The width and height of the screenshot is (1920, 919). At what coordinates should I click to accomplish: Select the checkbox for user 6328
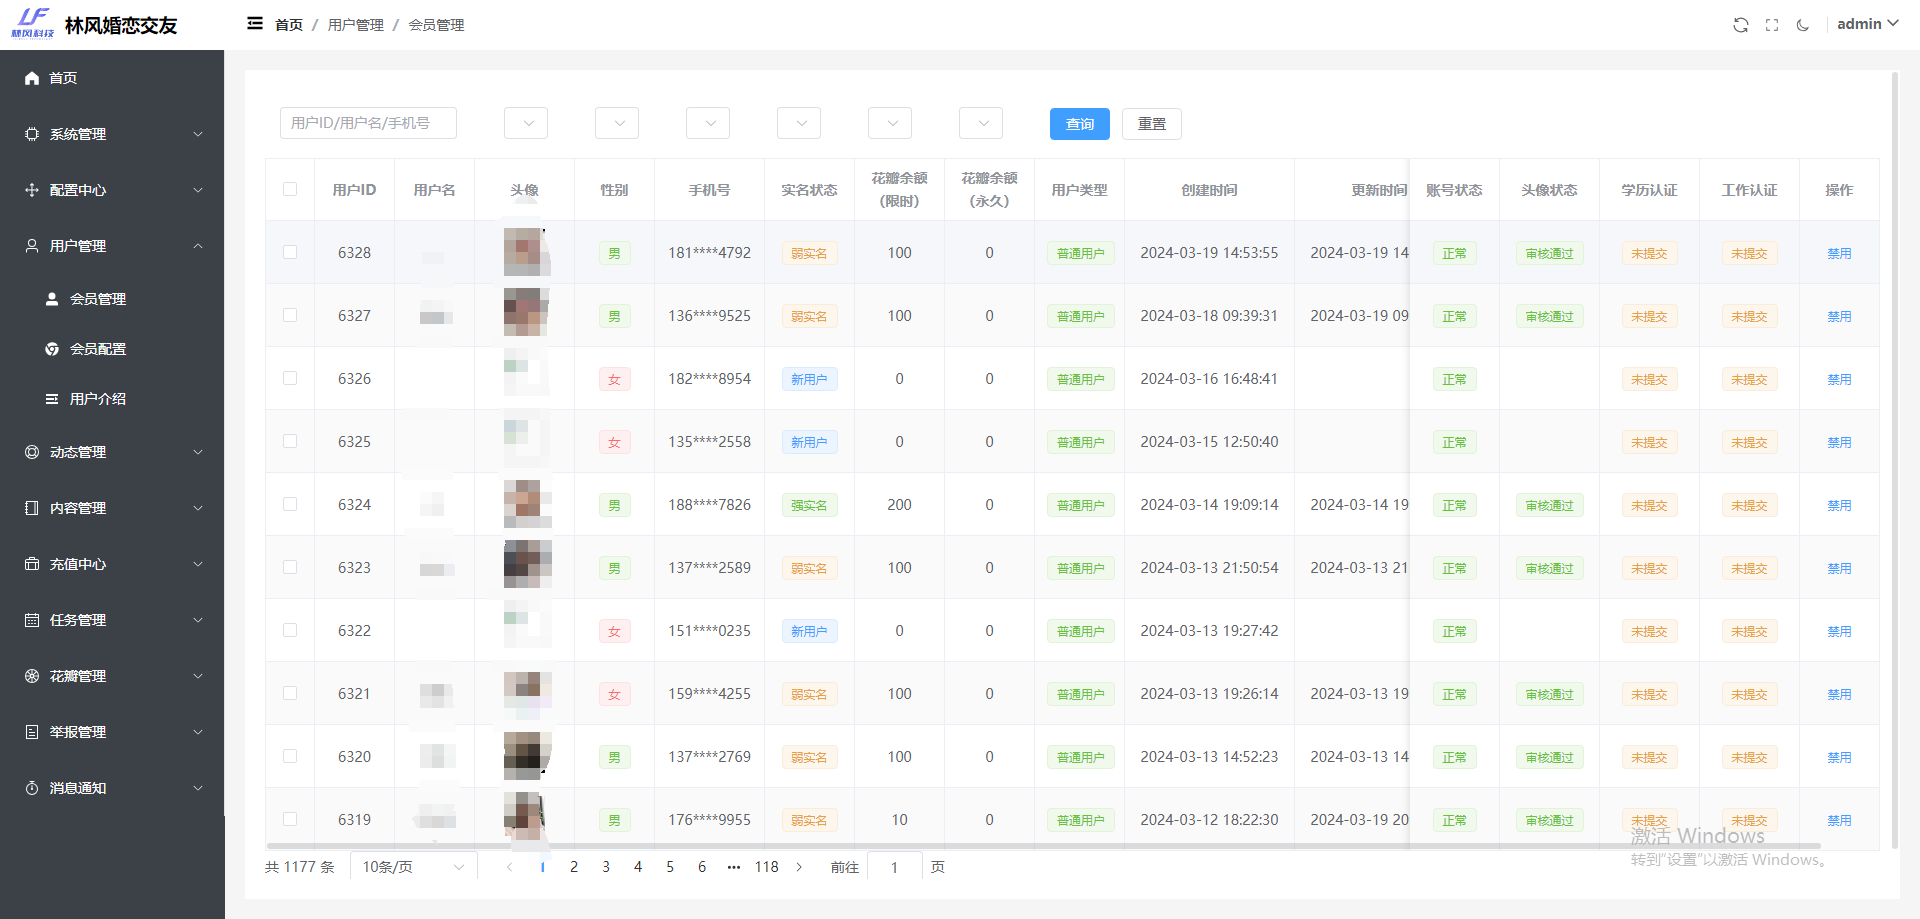[290, 252]
